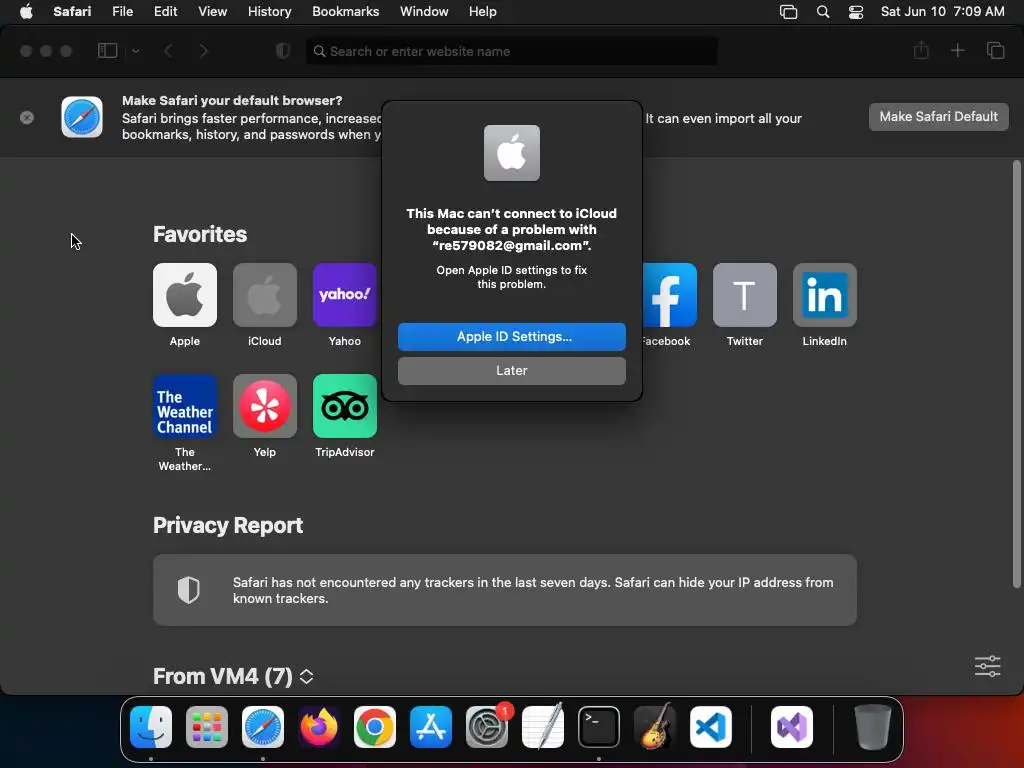1024x768 pixels.
Task: Open The Weather Channel favorite tile
Action: click(x=185, y=406)
